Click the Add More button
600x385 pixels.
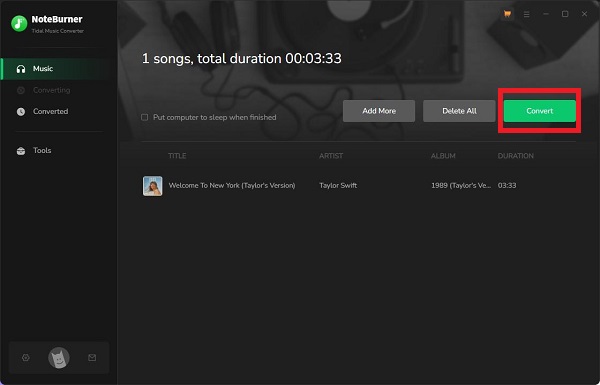[379, 111]
